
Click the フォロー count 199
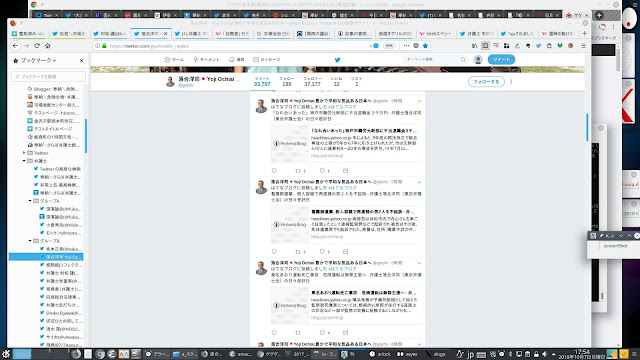tap(287, 82)
